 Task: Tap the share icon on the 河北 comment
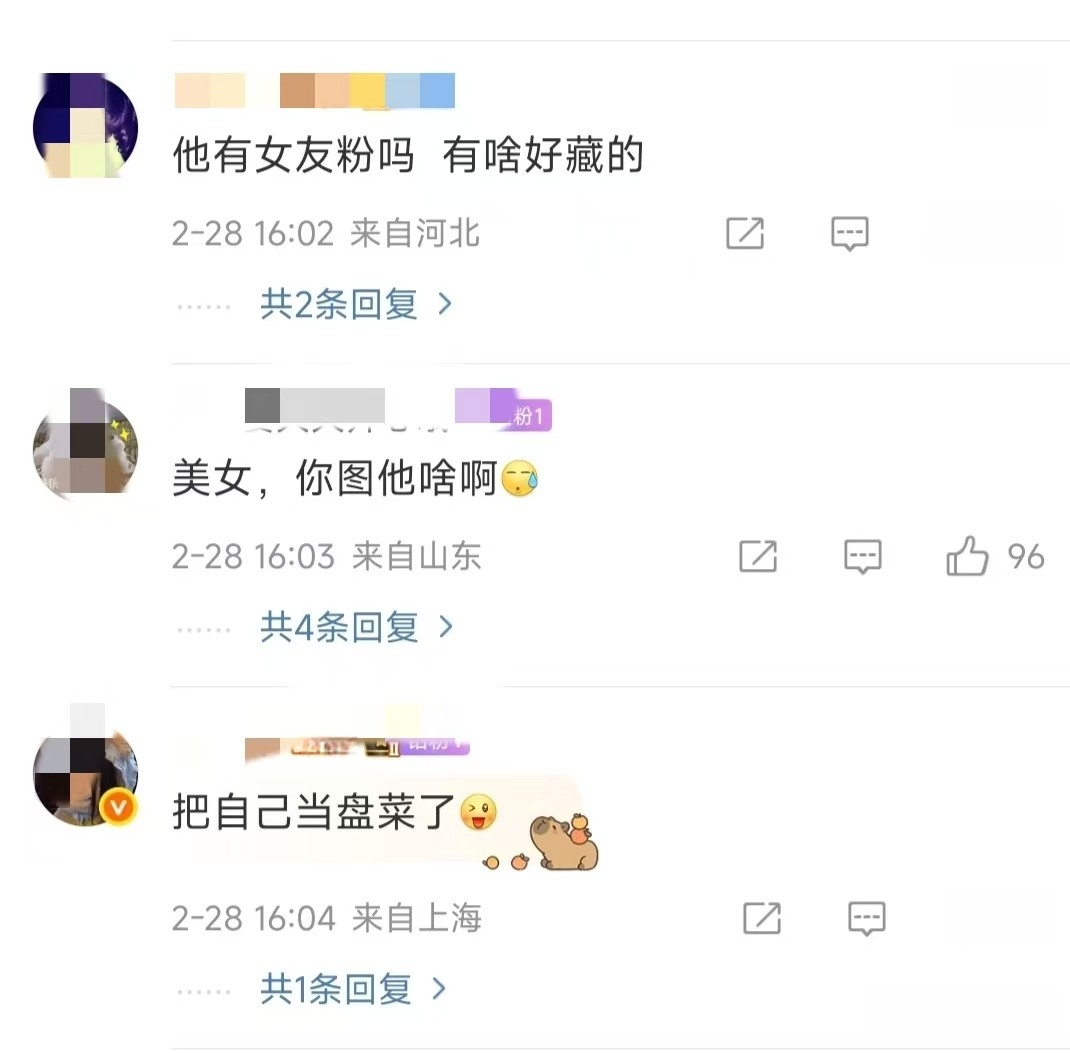744,233
